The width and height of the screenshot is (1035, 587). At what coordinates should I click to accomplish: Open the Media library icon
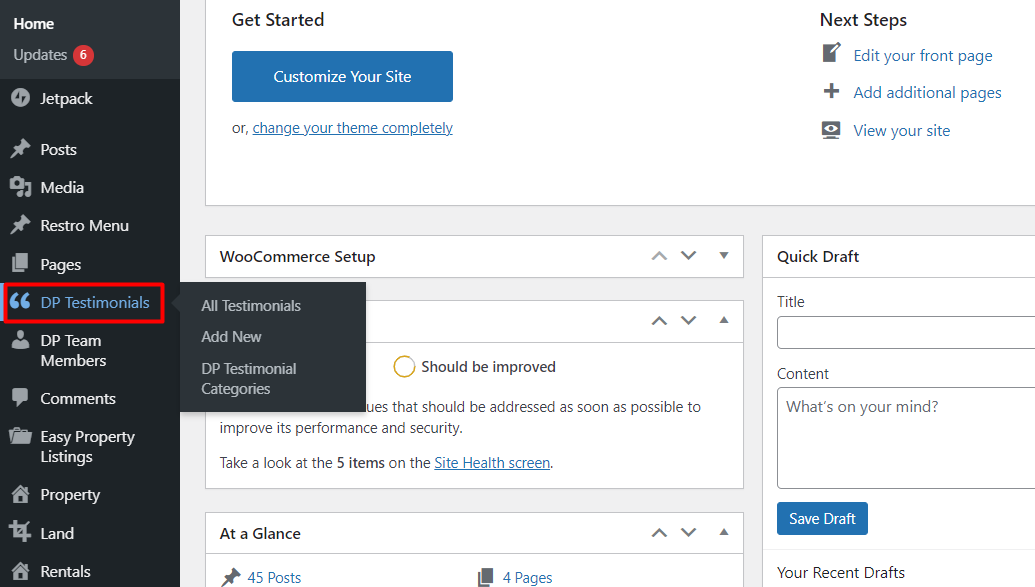point(22,187)
